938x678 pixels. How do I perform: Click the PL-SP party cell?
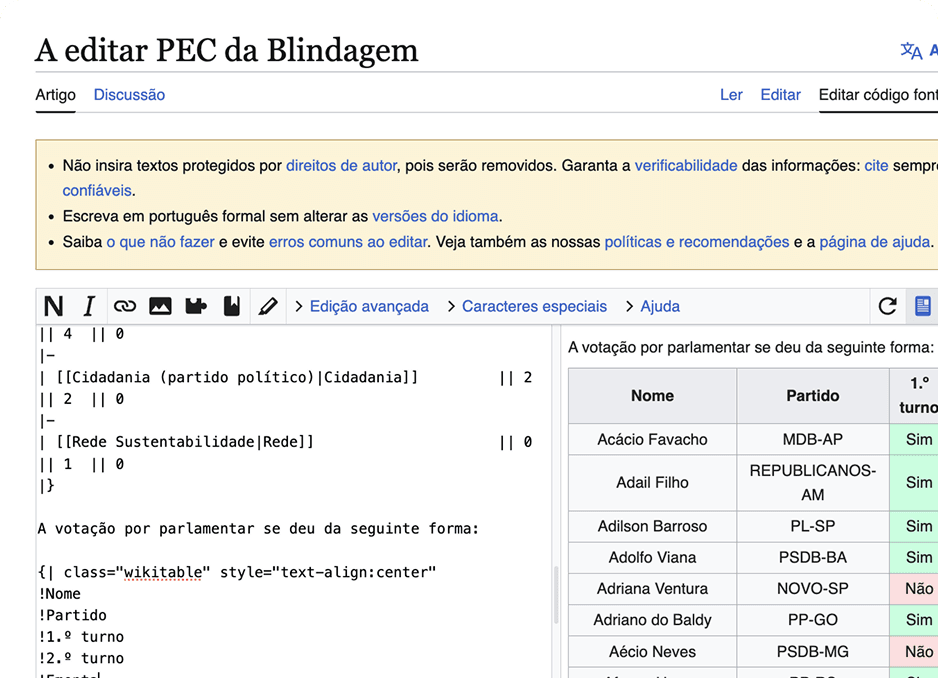tap(812, 526)
